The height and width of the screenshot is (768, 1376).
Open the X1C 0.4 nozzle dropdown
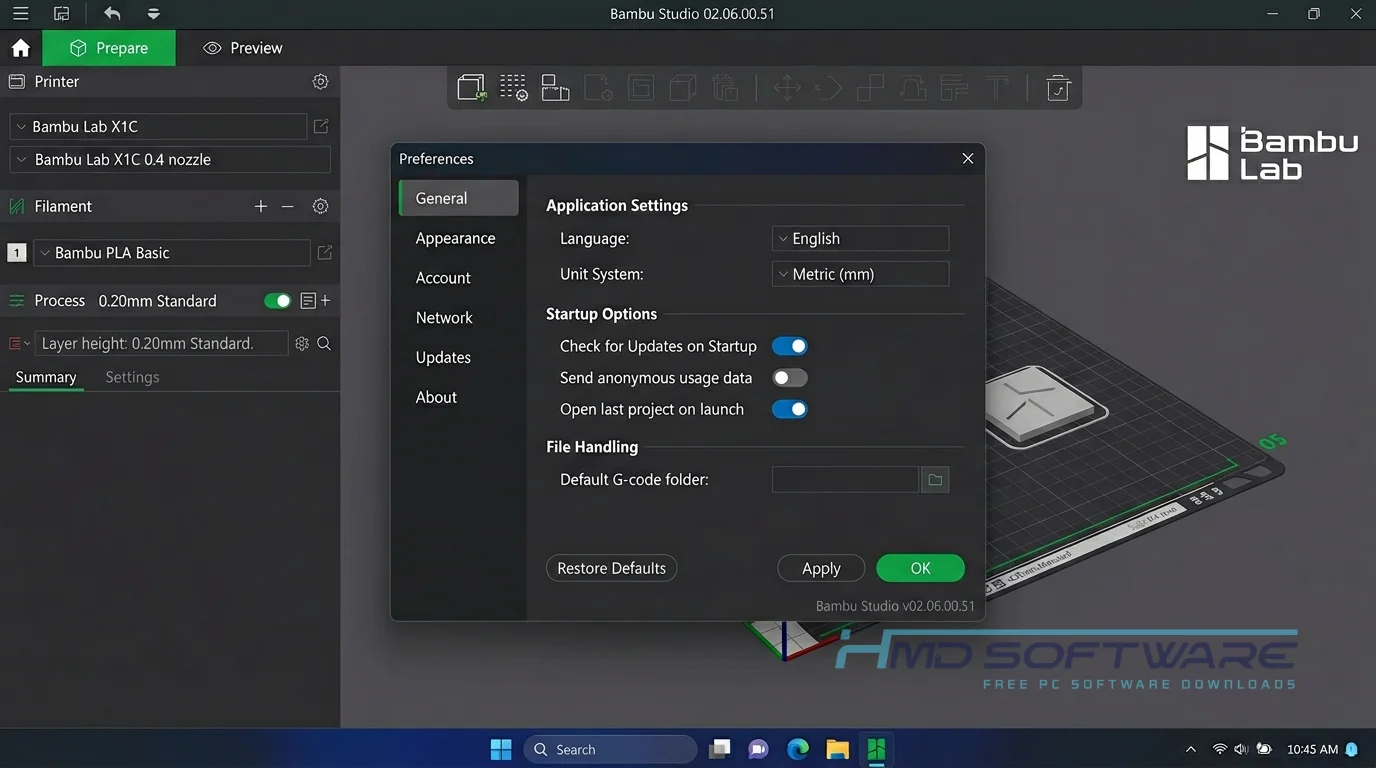170,160
